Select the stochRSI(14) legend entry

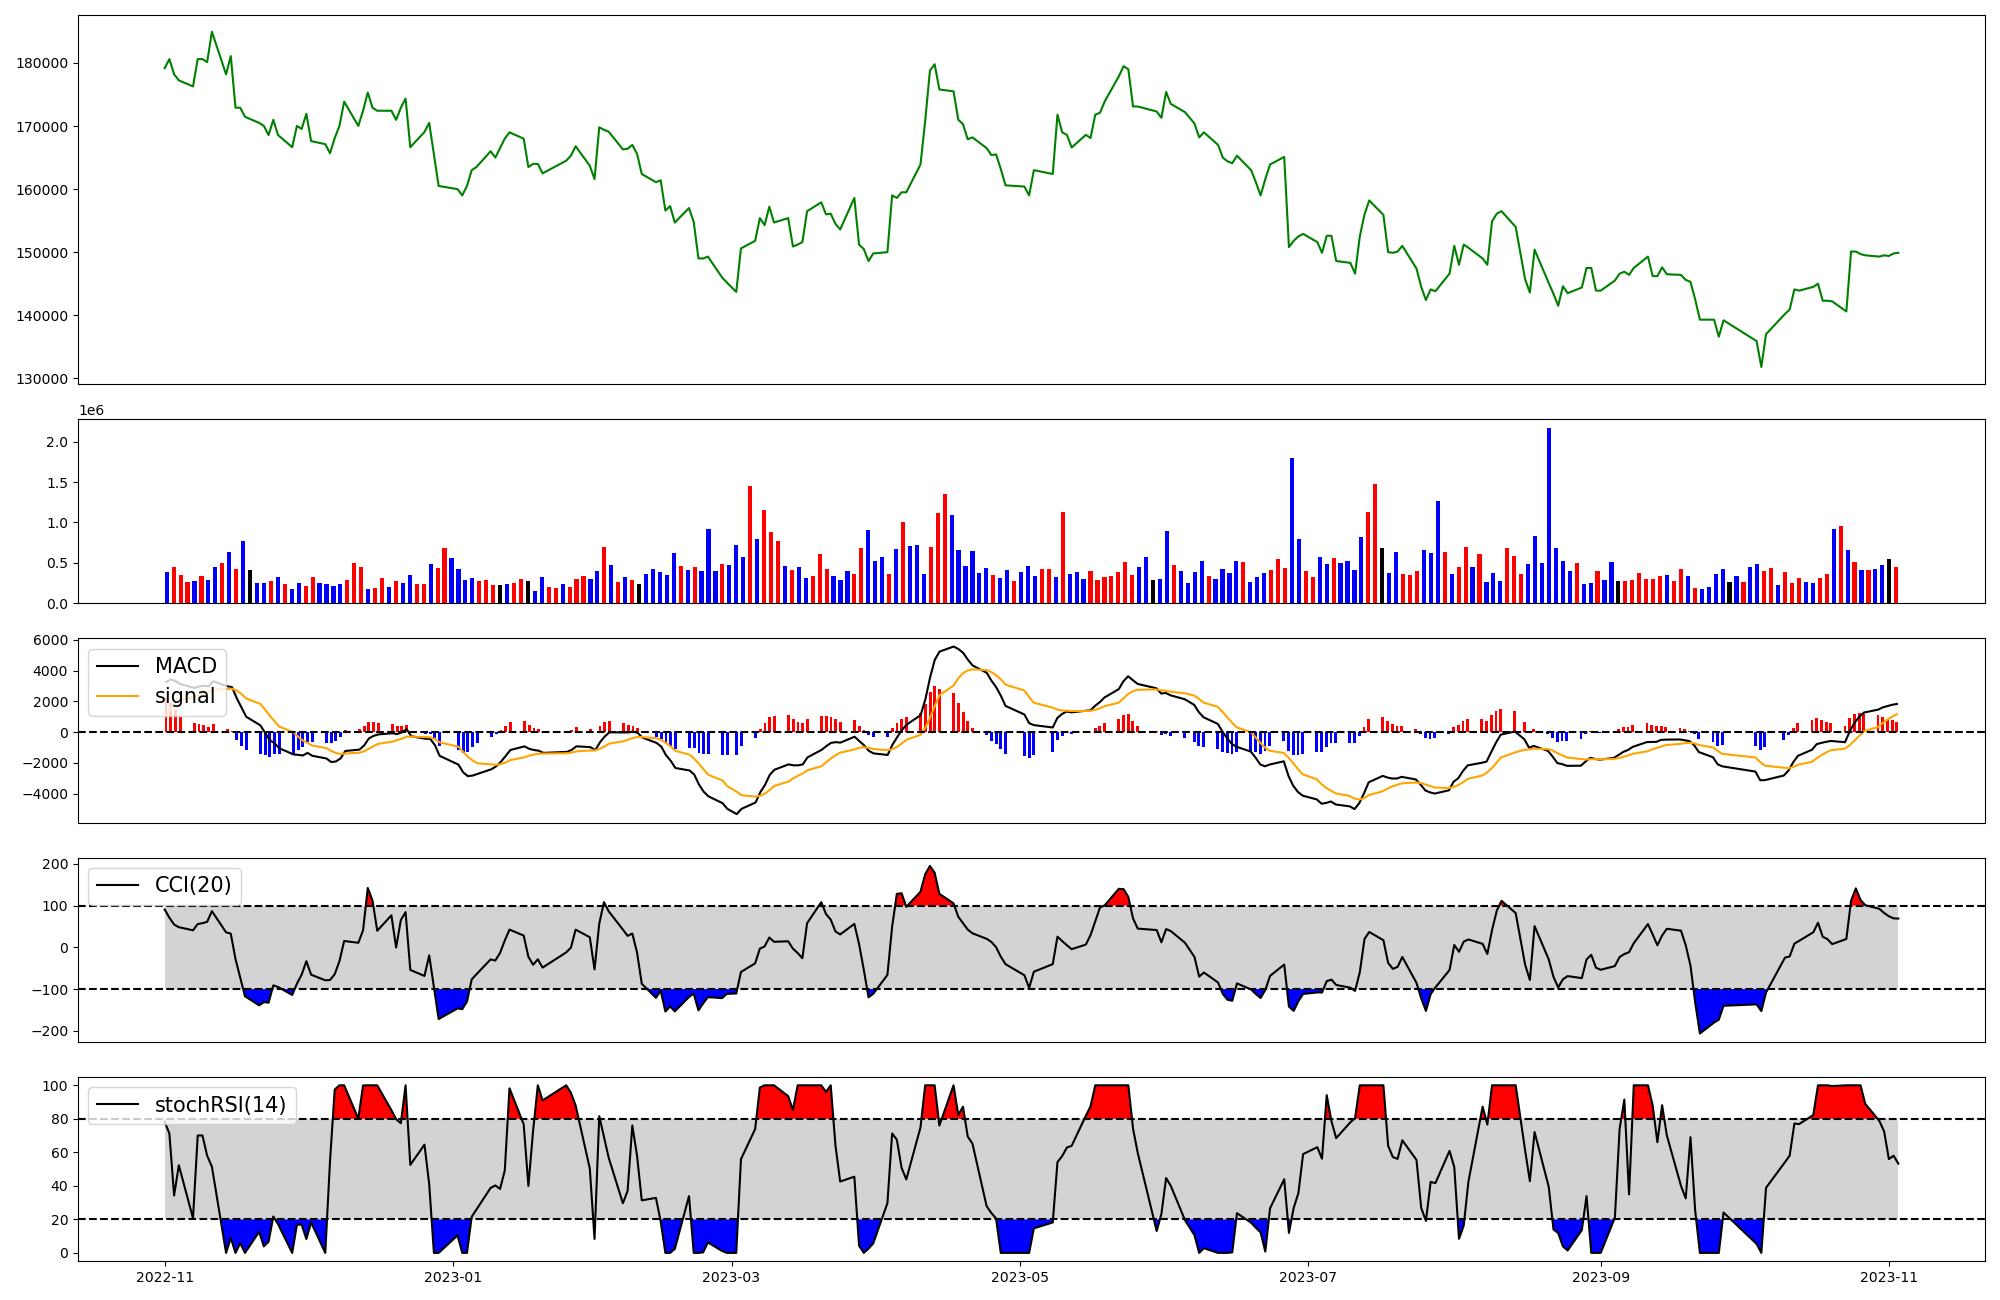coord(220,1105)
